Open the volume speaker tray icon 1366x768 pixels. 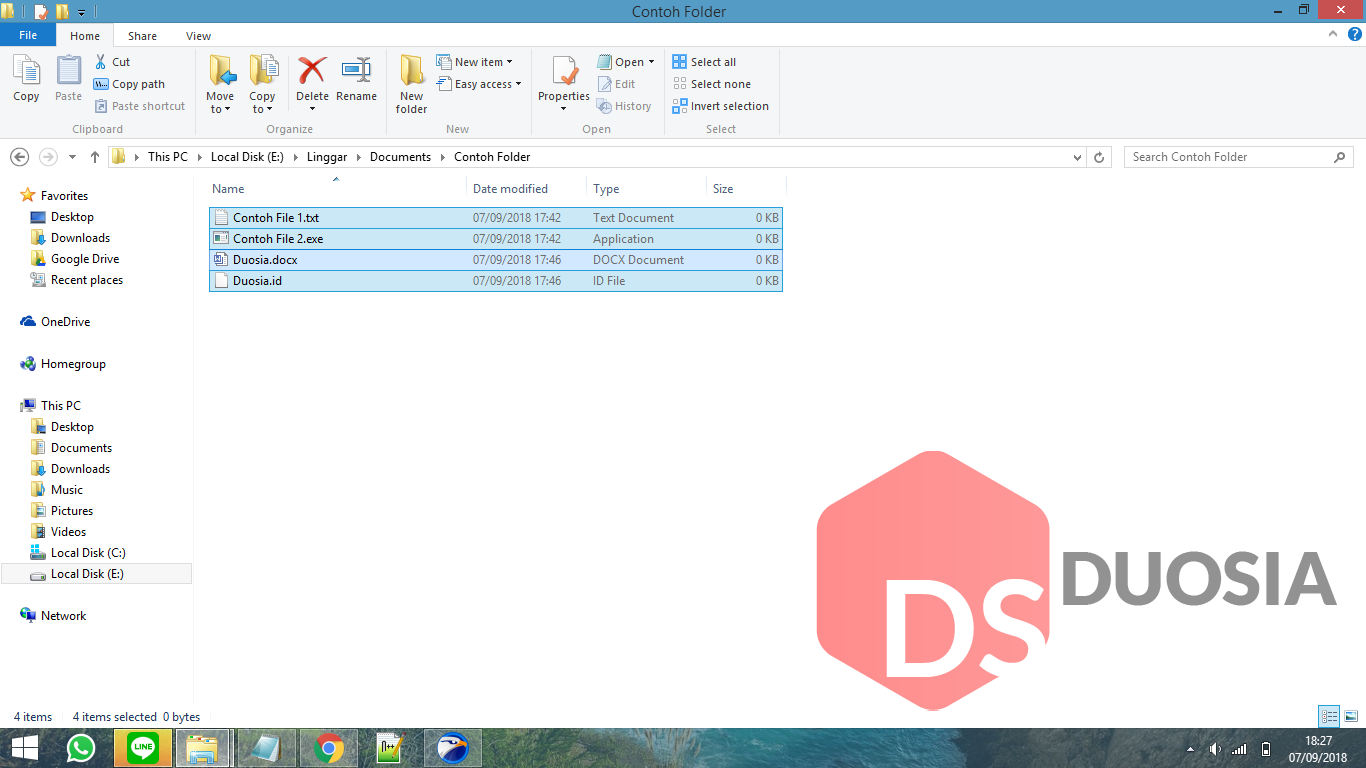click(x=1215, y=749)
